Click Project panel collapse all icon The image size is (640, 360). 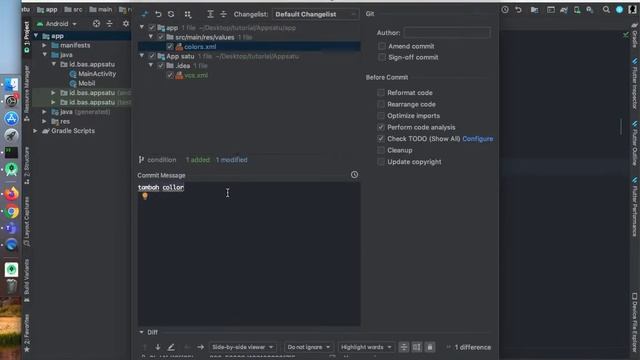click(x=109, y=24)
